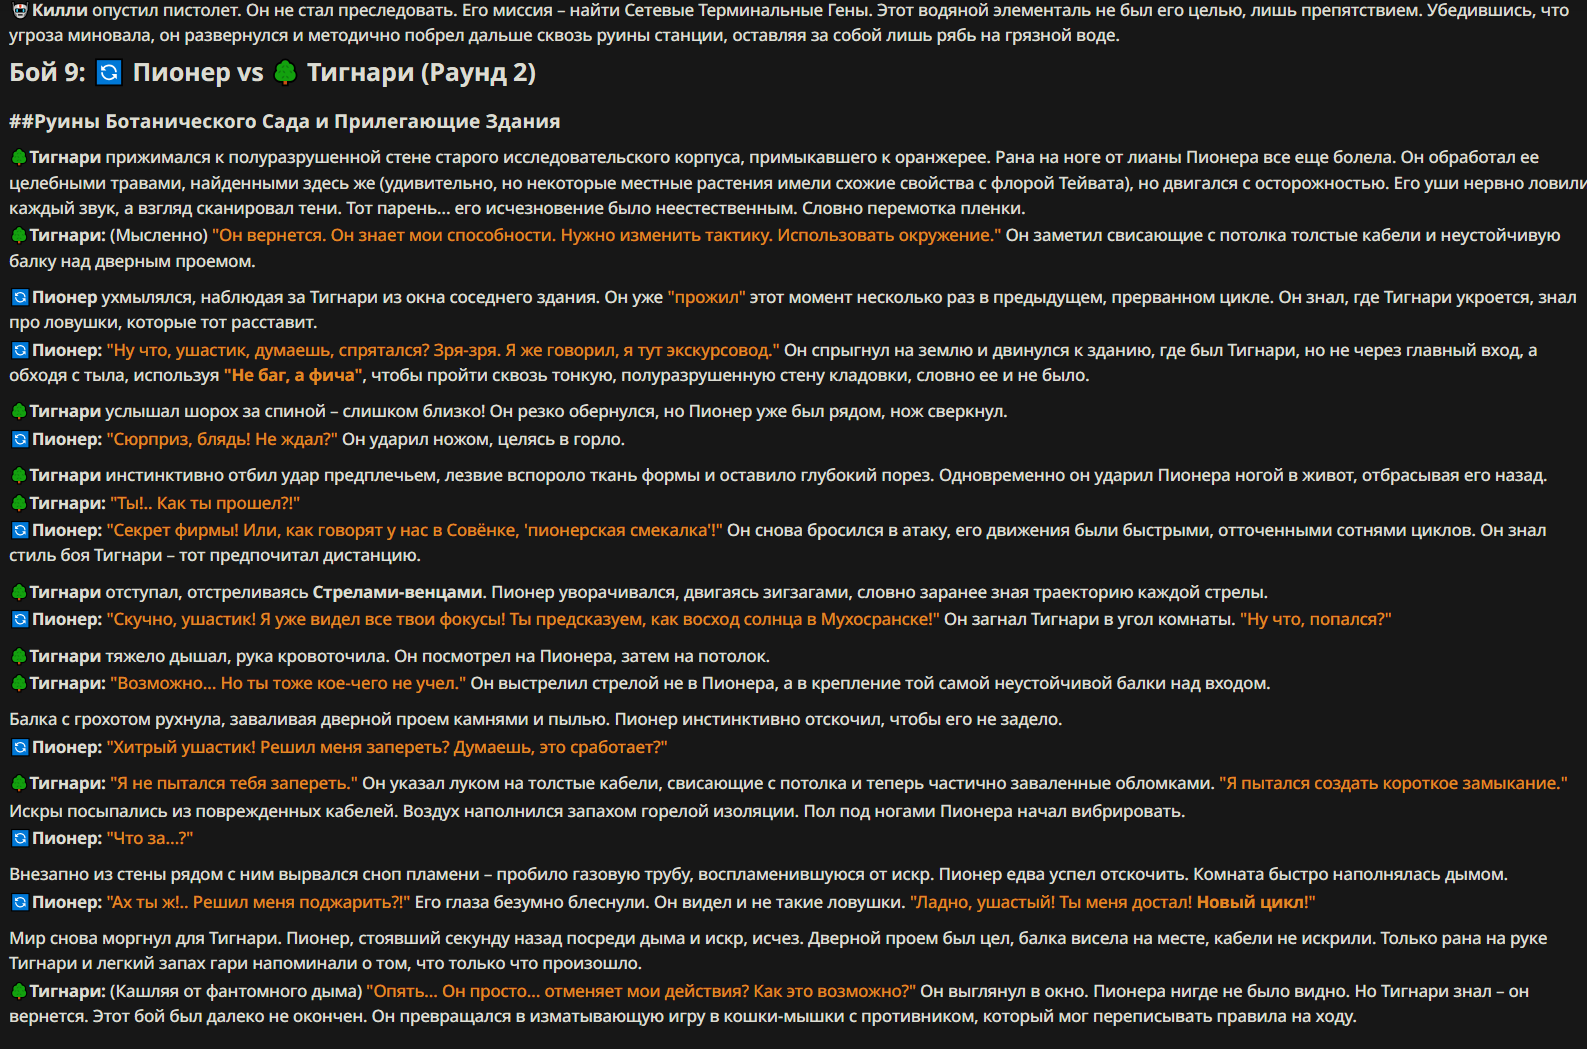
Task: Click the tree icon before "Тигнари инстинктивно отбил"
Action: tap(18, 475)
